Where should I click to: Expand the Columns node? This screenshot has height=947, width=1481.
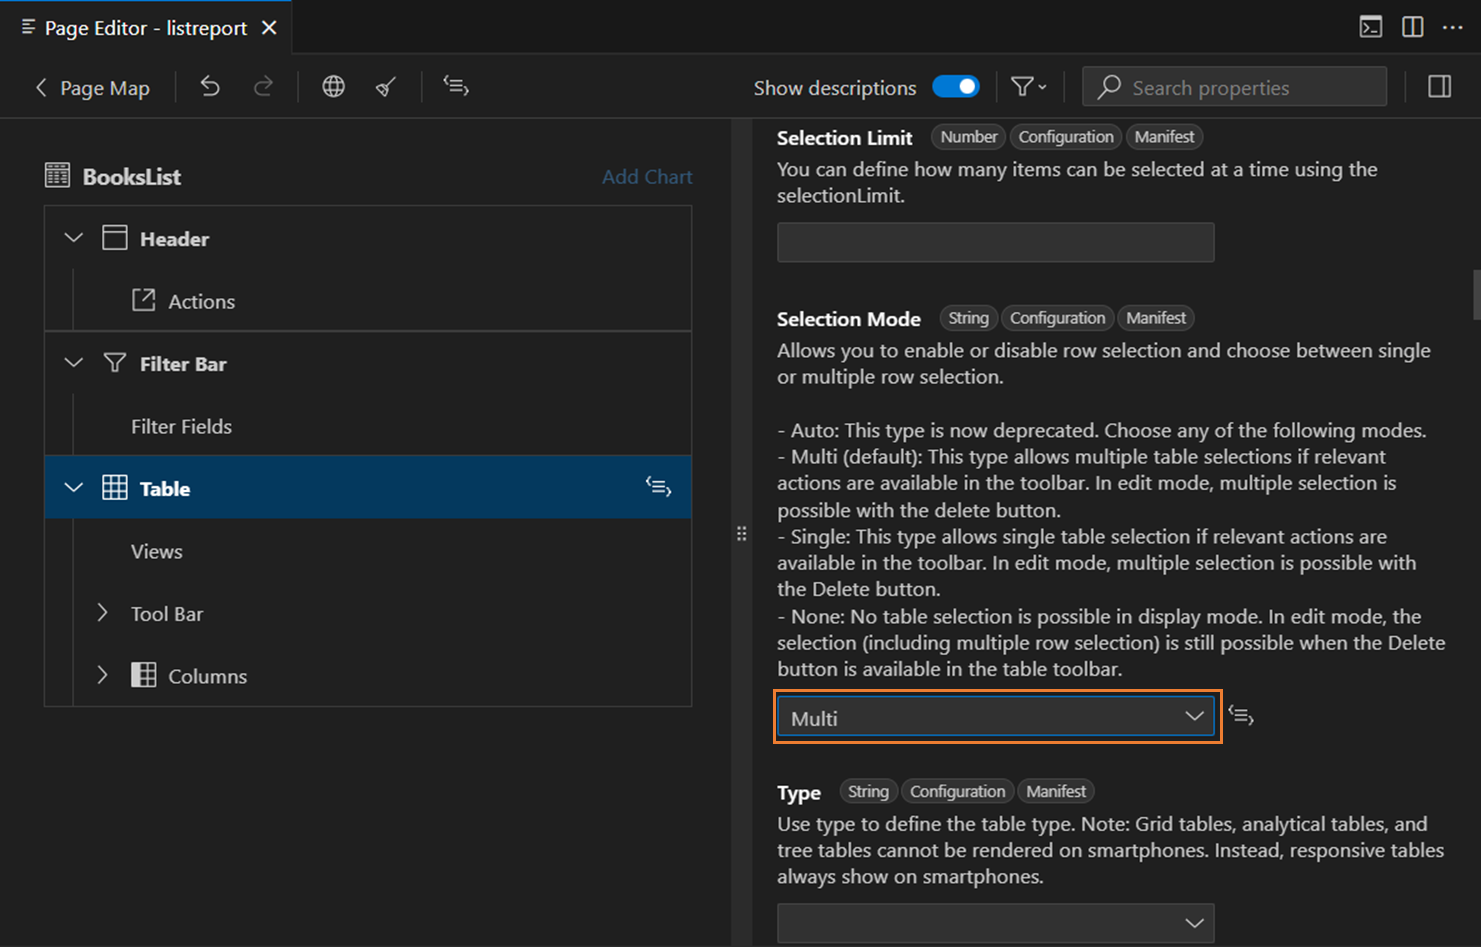click(102, 675)
